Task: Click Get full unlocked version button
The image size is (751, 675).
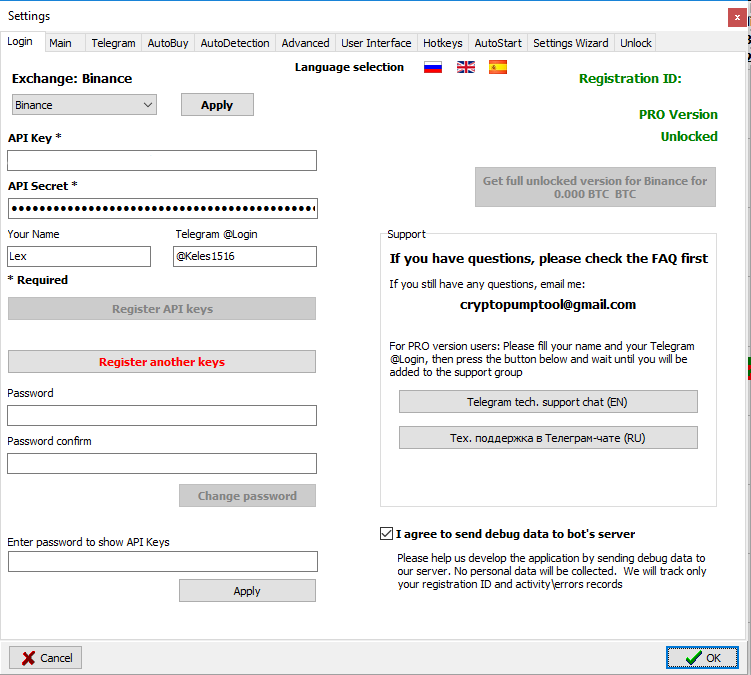Action: [x=595, y=187]
